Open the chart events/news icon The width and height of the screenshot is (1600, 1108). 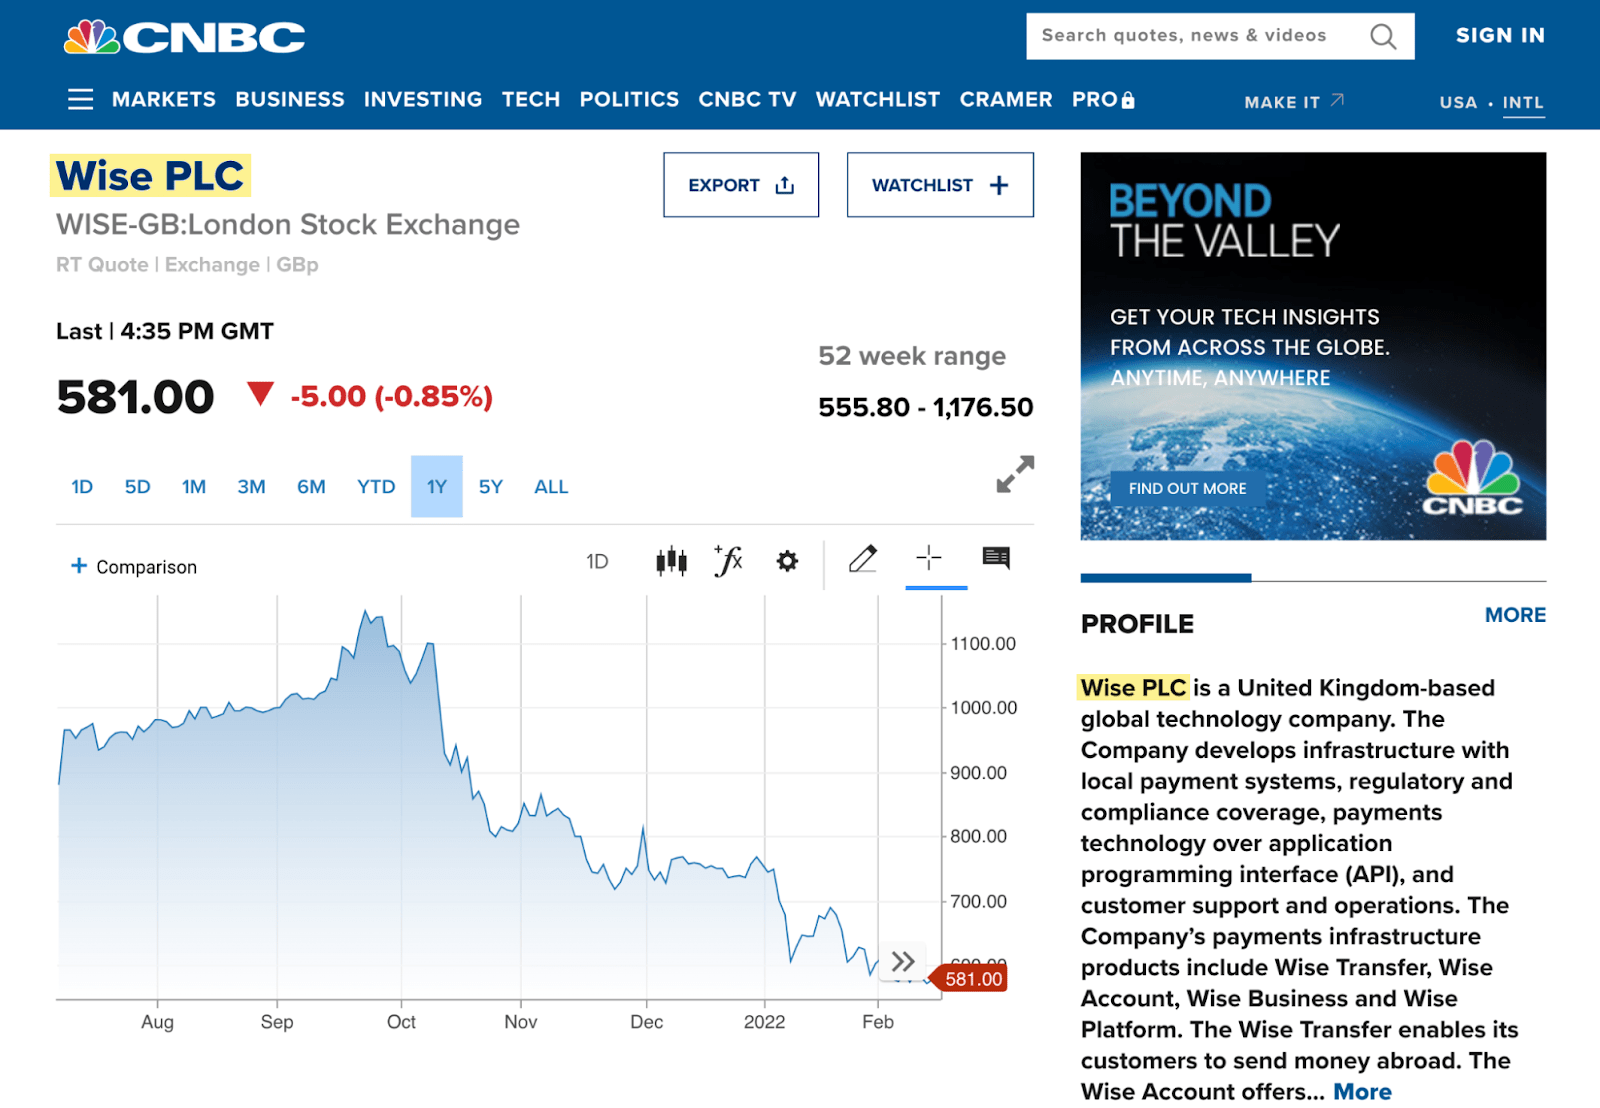(x=996, y=558)
